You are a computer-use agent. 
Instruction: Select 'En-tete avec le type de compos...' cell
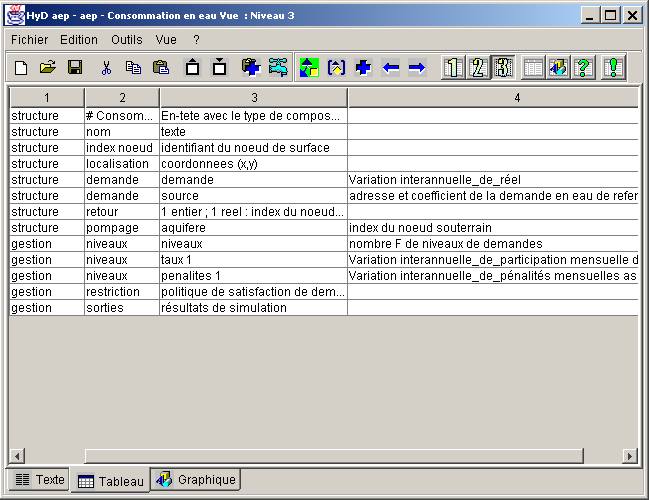253,116
